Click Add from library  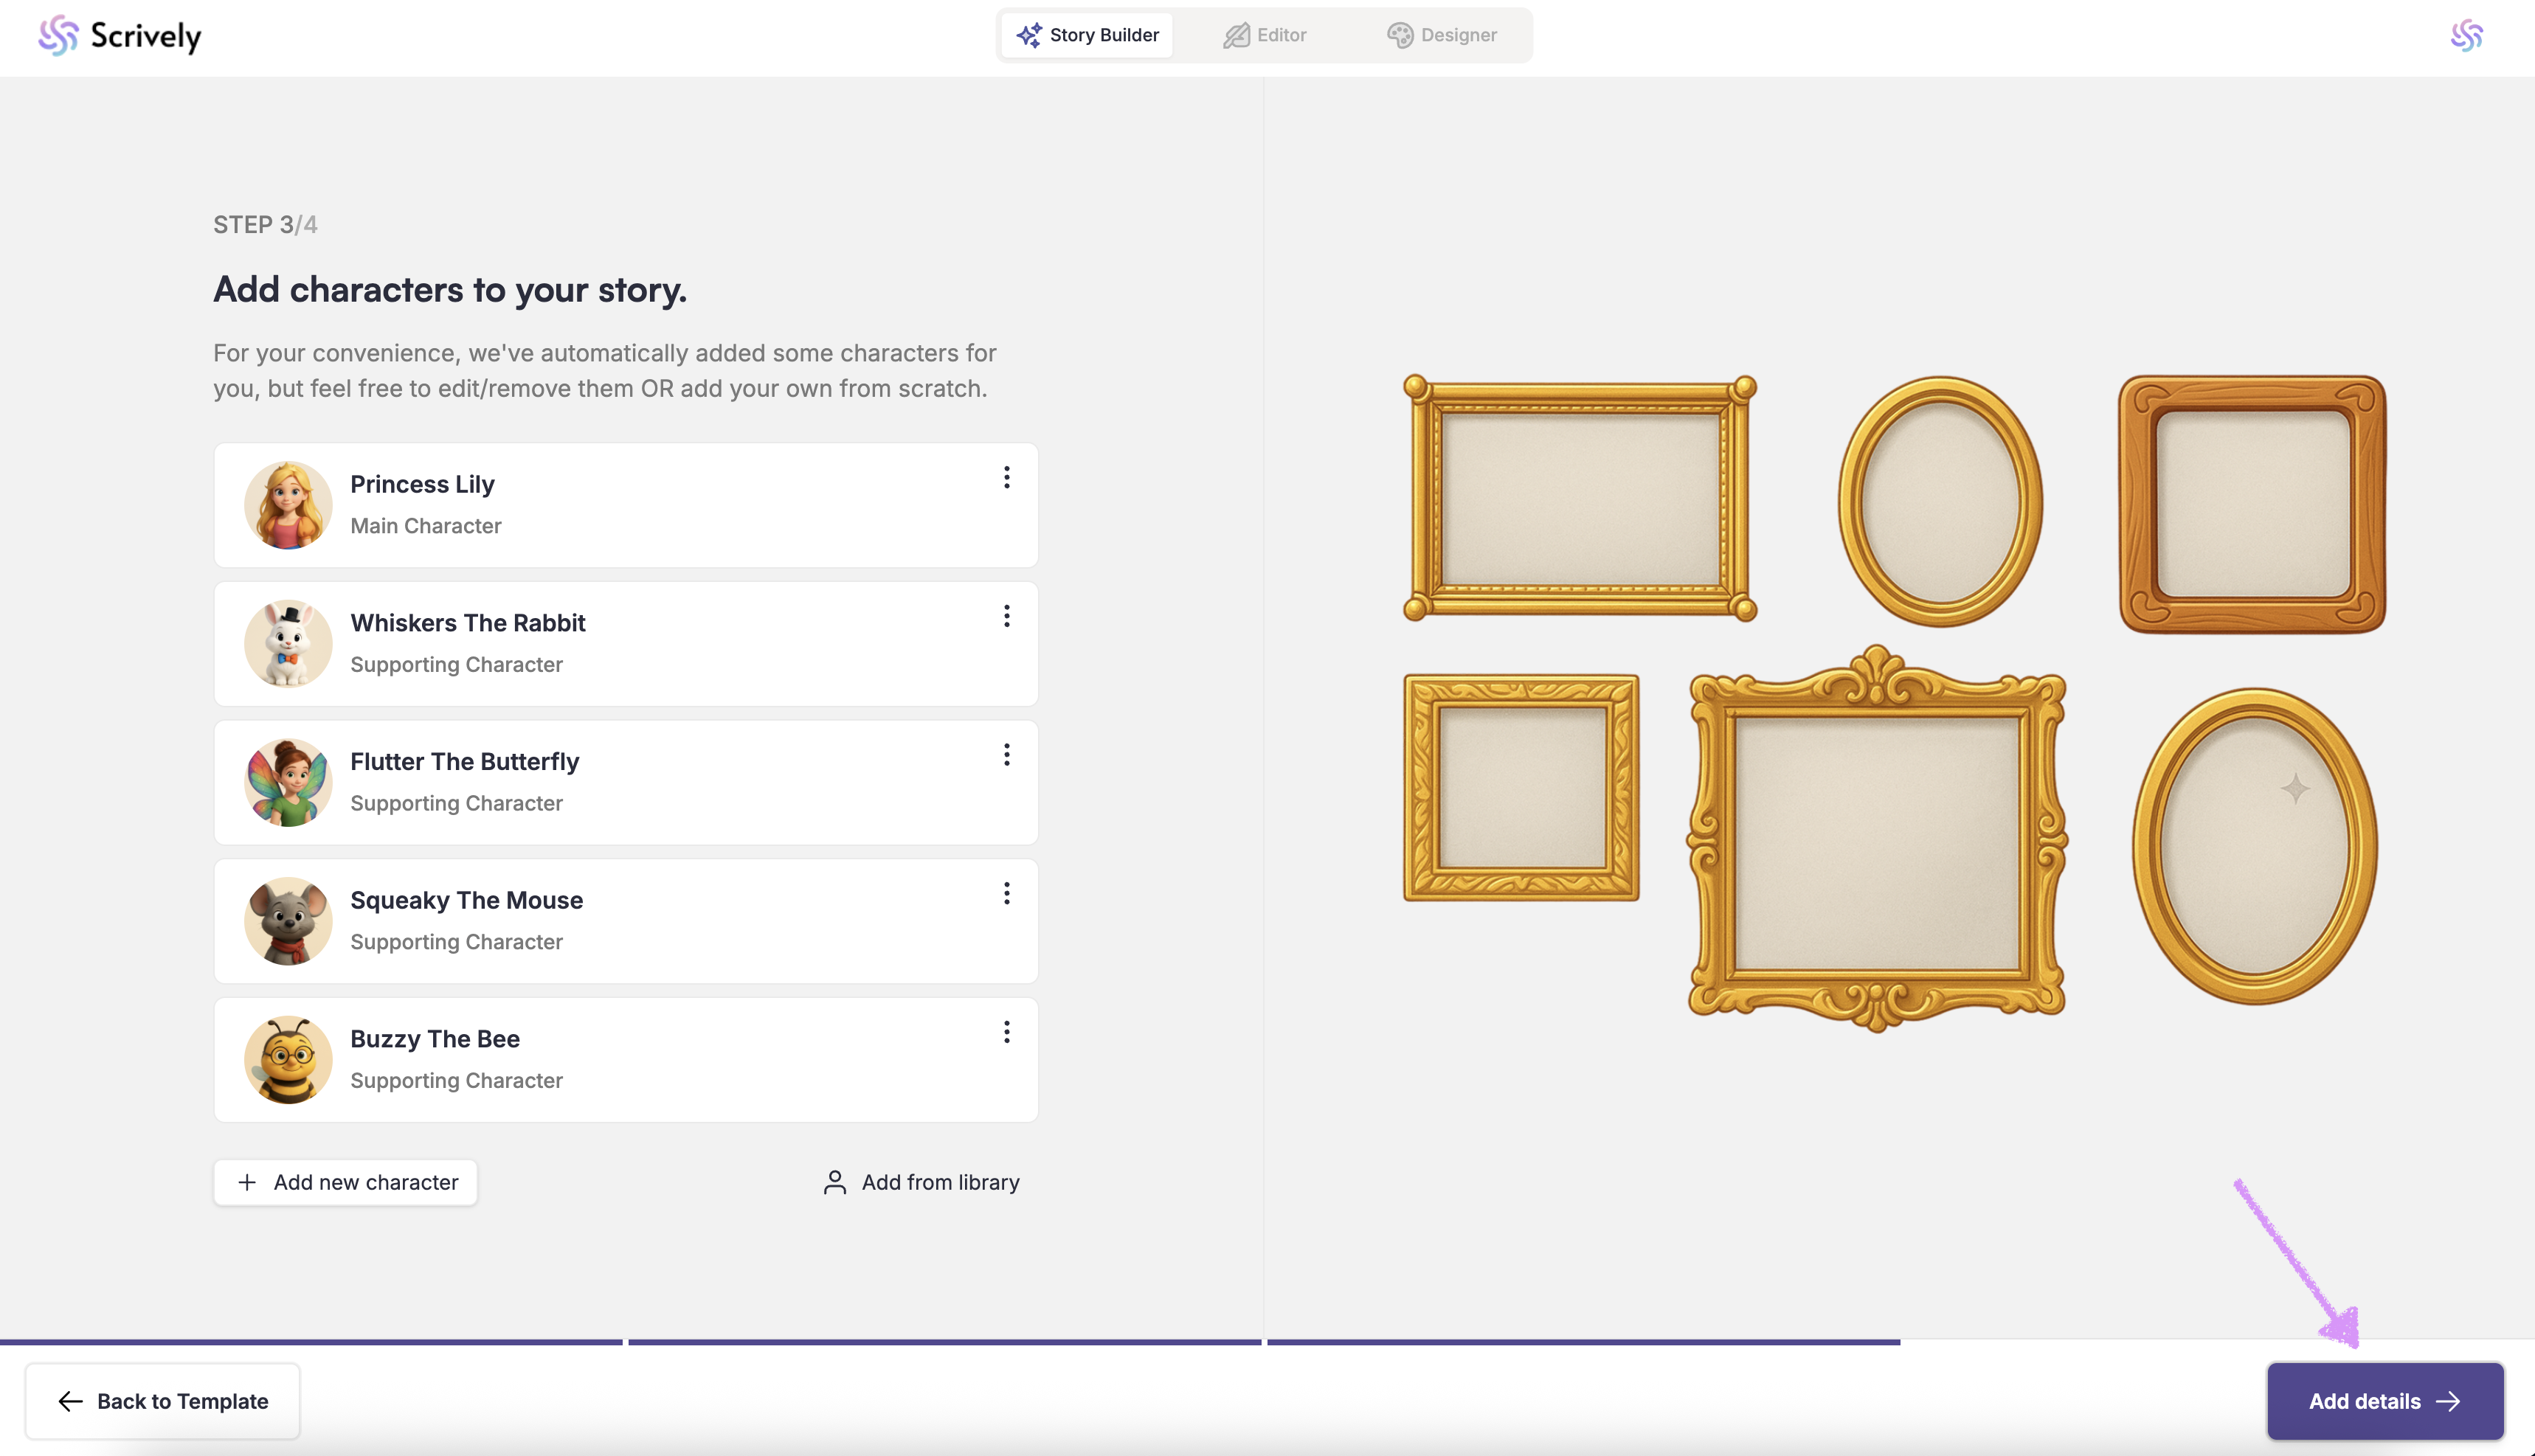click(x=921, y=1182)
